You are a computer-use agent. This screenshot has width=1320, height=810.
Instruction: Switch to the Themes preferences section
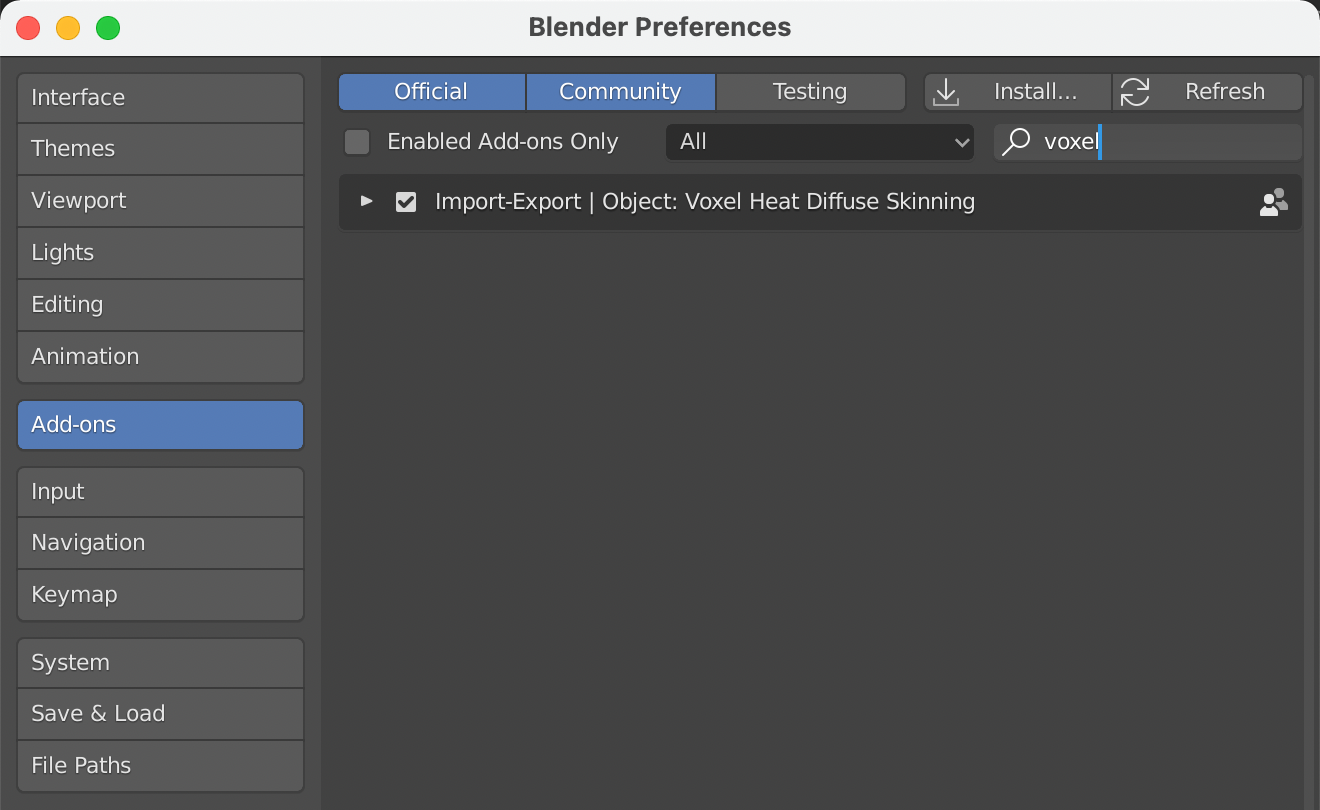(x=160, y=148)
